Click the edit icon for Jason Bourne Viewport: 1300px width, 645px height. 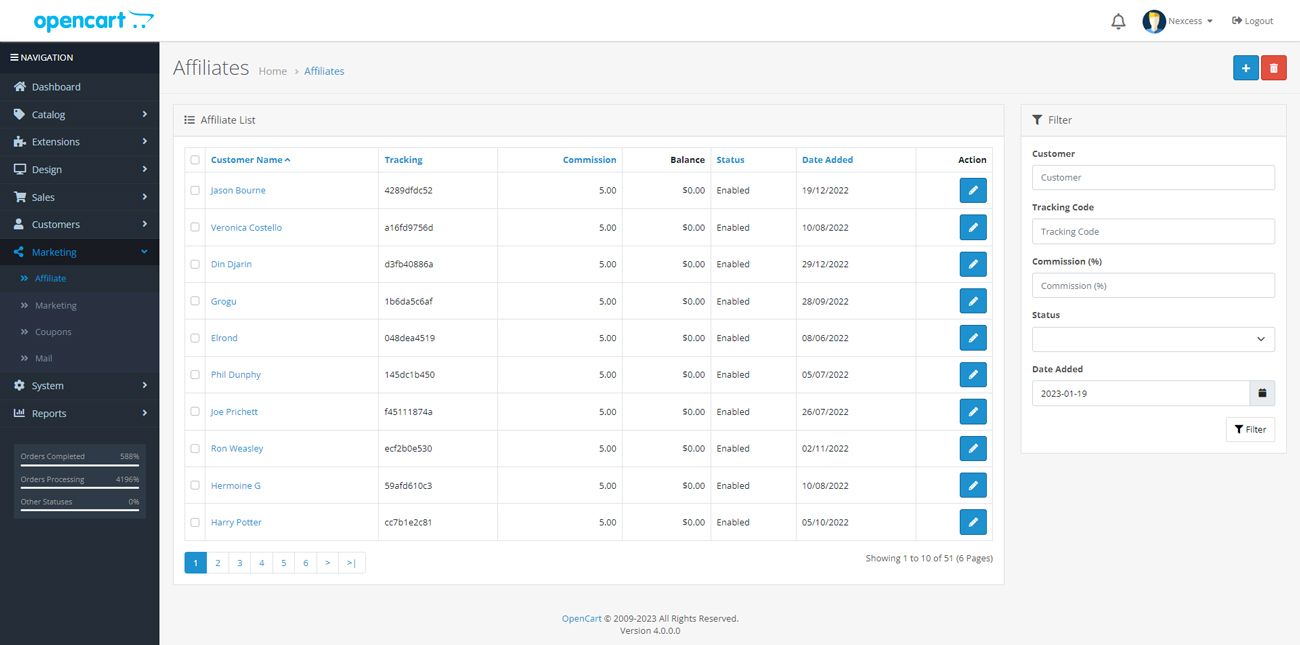point(972,190)
